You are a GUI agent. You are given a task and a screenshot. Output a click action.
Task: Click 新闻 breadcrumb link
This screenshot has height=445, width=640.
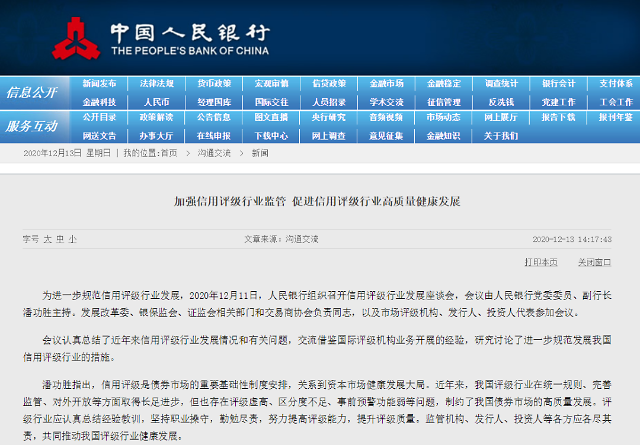[x=260, y=154]
